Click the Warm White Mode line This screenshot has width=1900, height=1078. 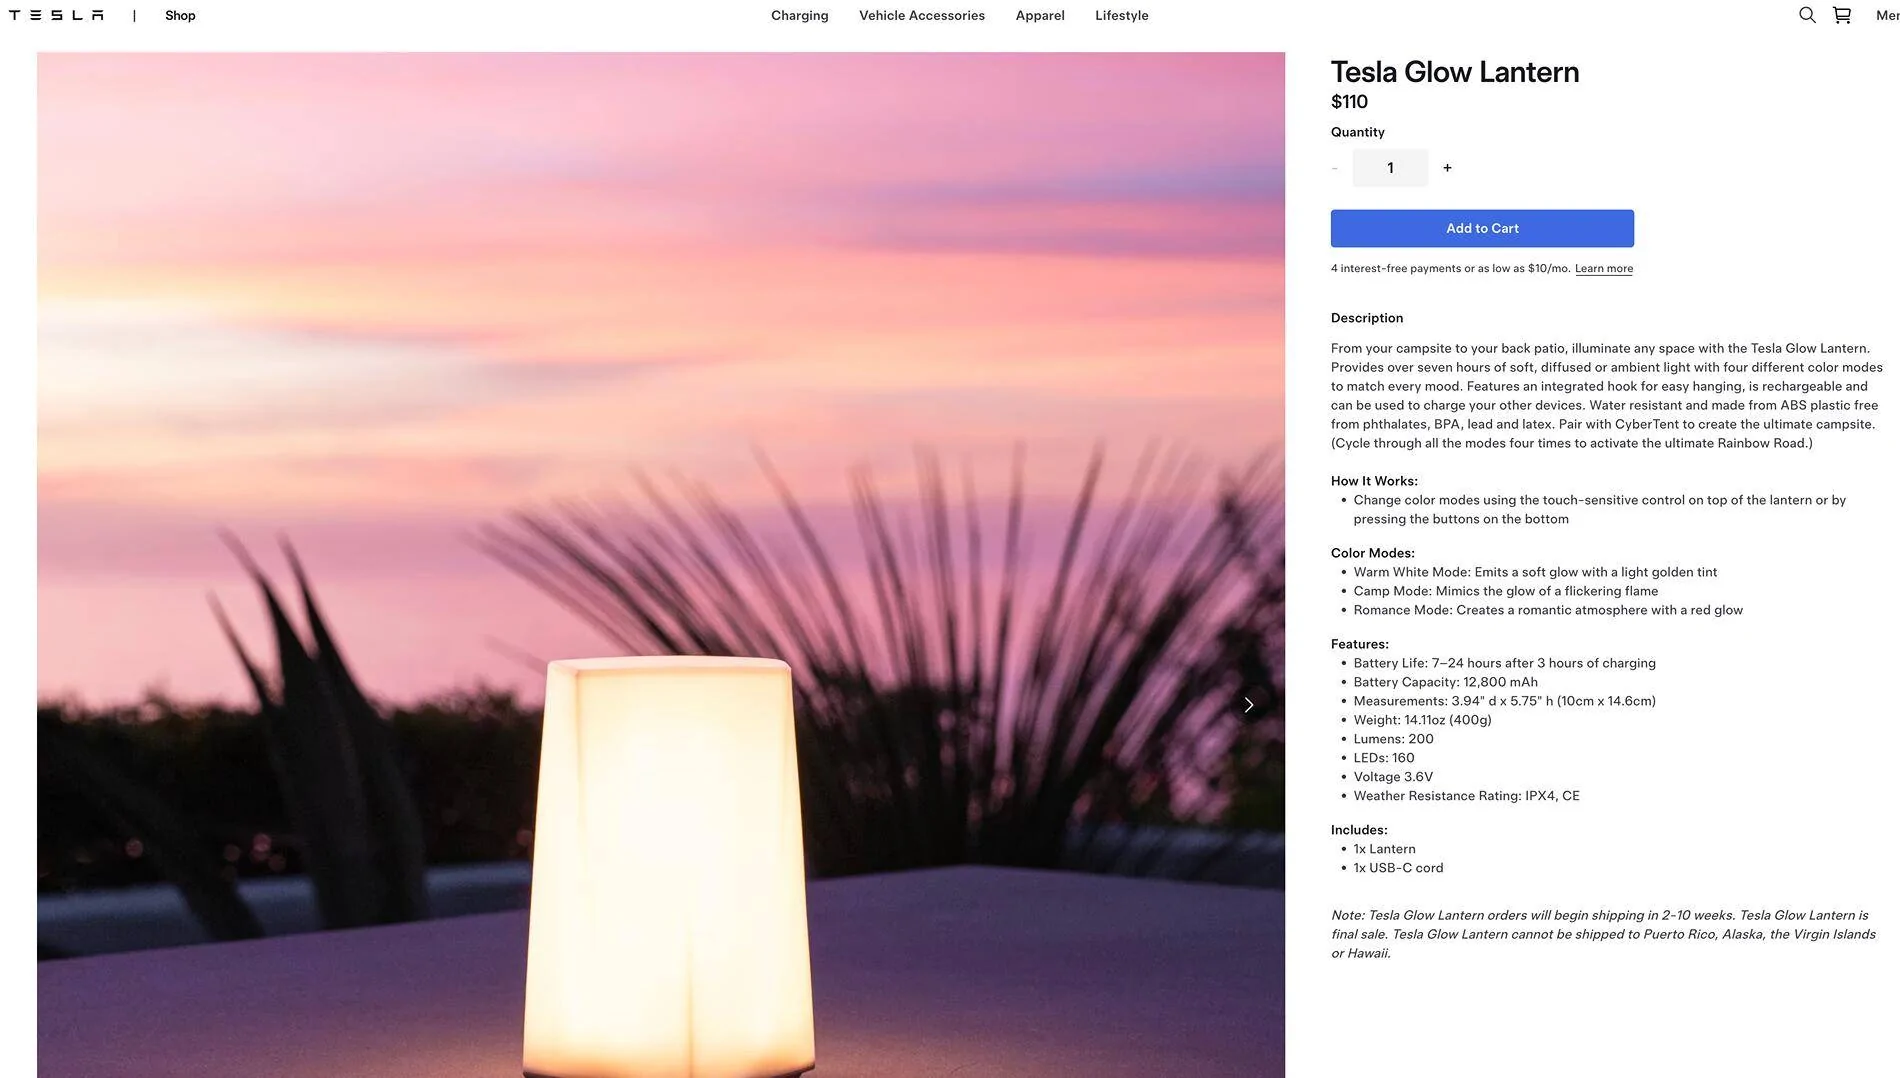pyautogui.click(x=1535, y=572)
